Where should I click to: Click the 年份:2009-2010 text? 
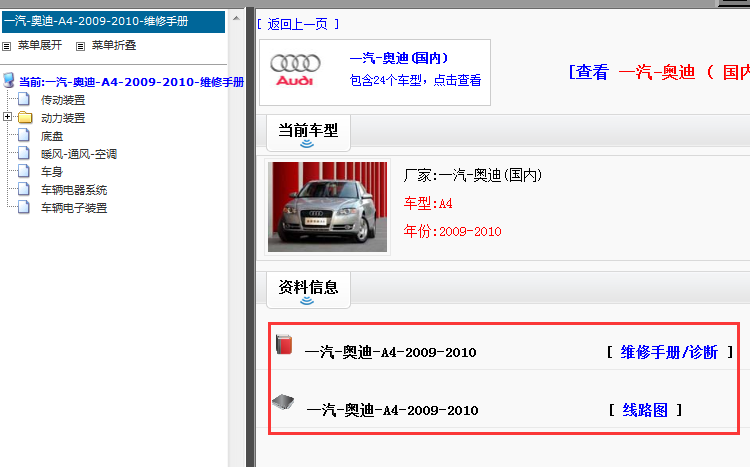coord(452,231)
